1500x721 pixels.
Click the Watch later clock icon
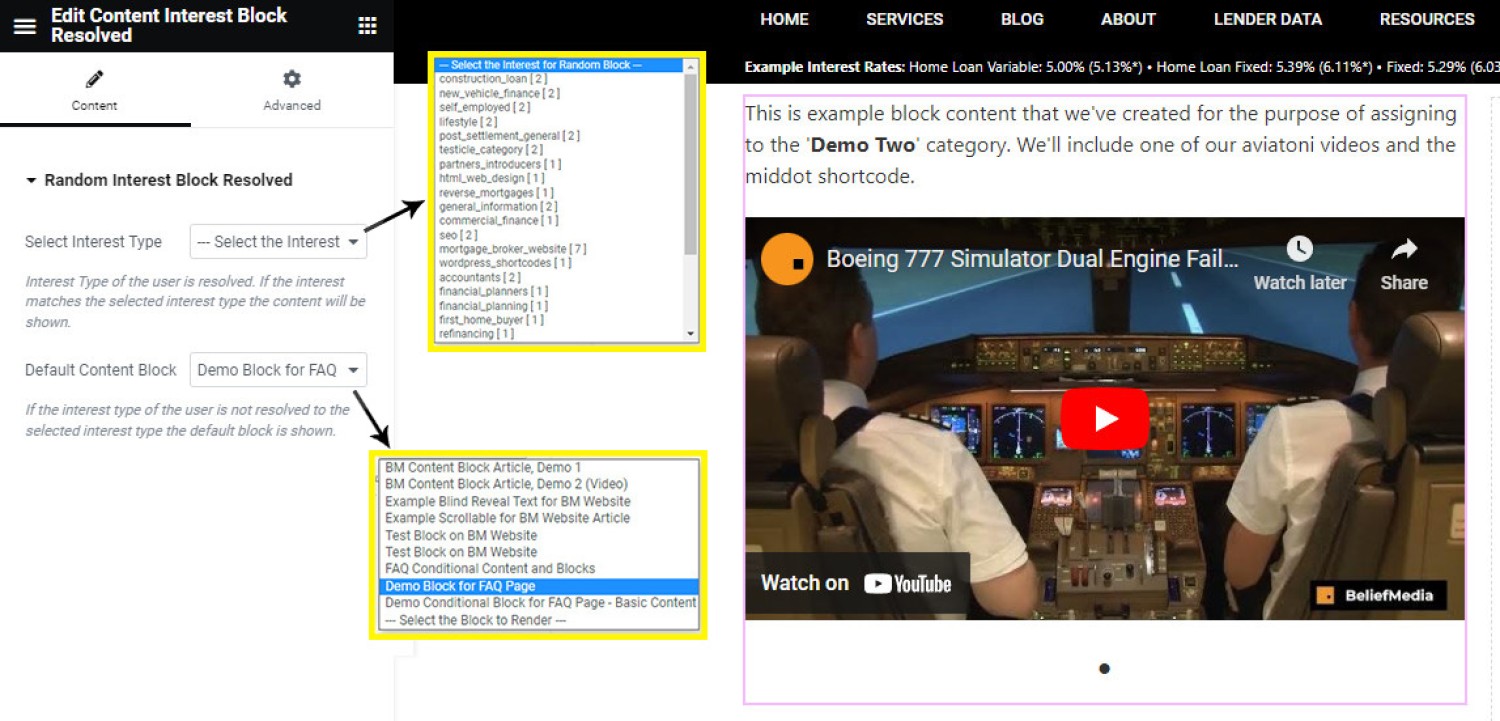click(x=1299, y=249)
